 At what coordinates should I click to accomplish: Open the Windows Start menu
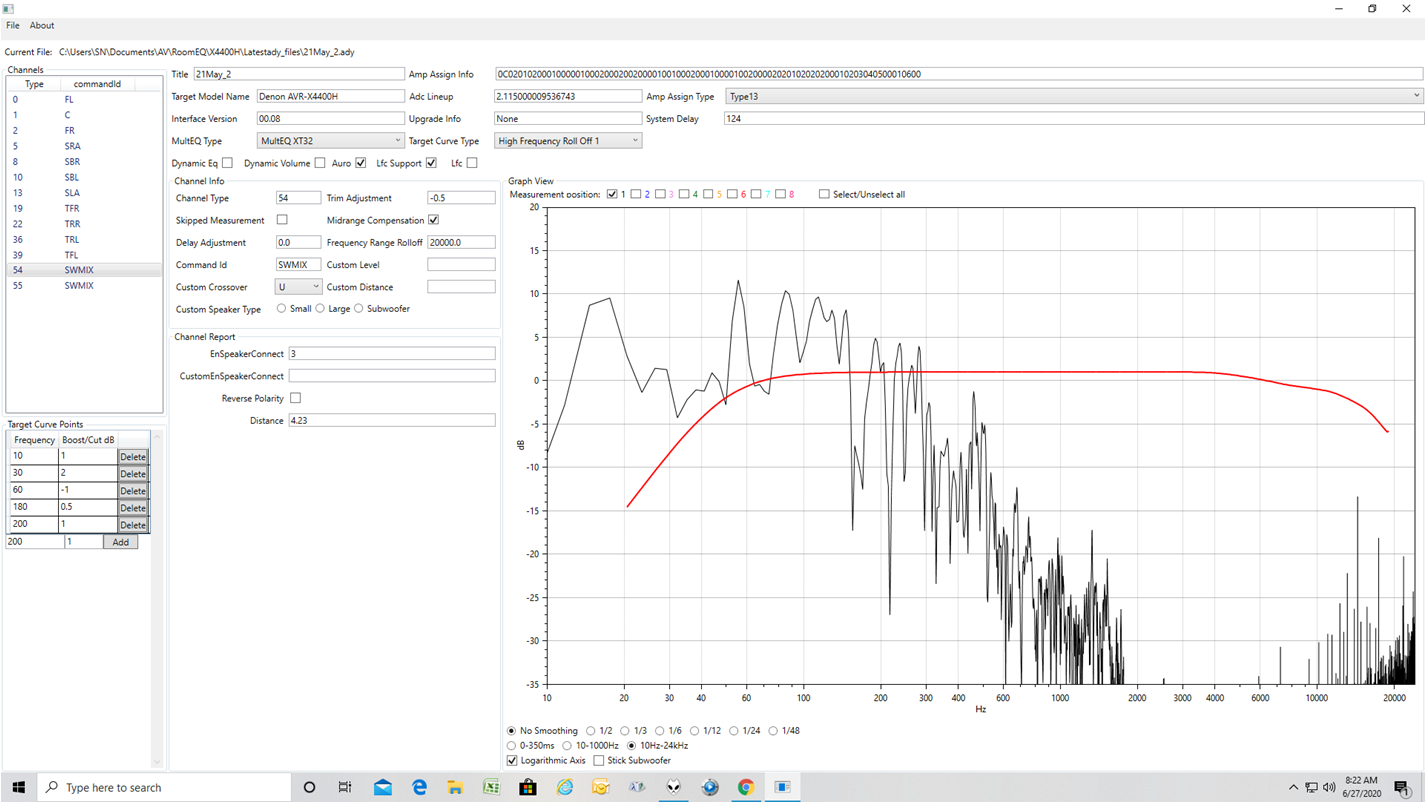click(x=18, y=787)
